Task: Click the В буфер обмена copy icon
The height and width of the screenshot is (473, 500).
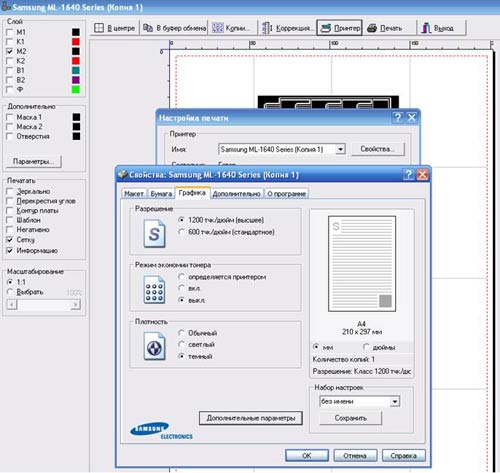Action: click(148, 28)
